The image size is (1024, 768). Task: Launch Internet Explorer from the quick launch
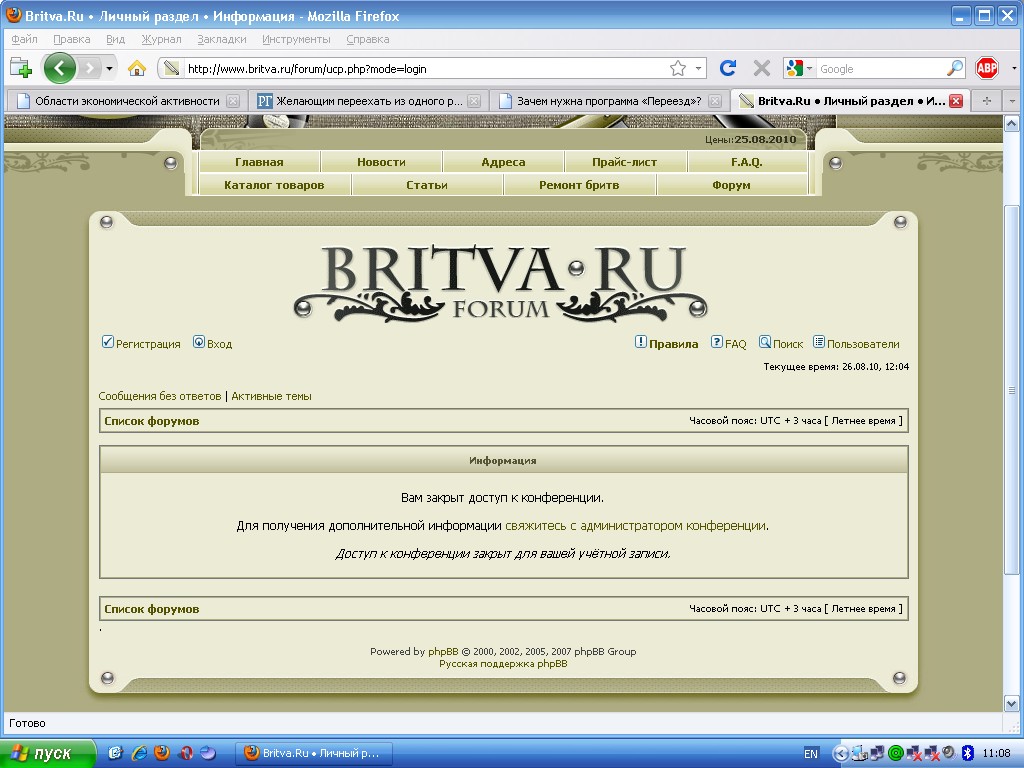[x=138, y=753]
